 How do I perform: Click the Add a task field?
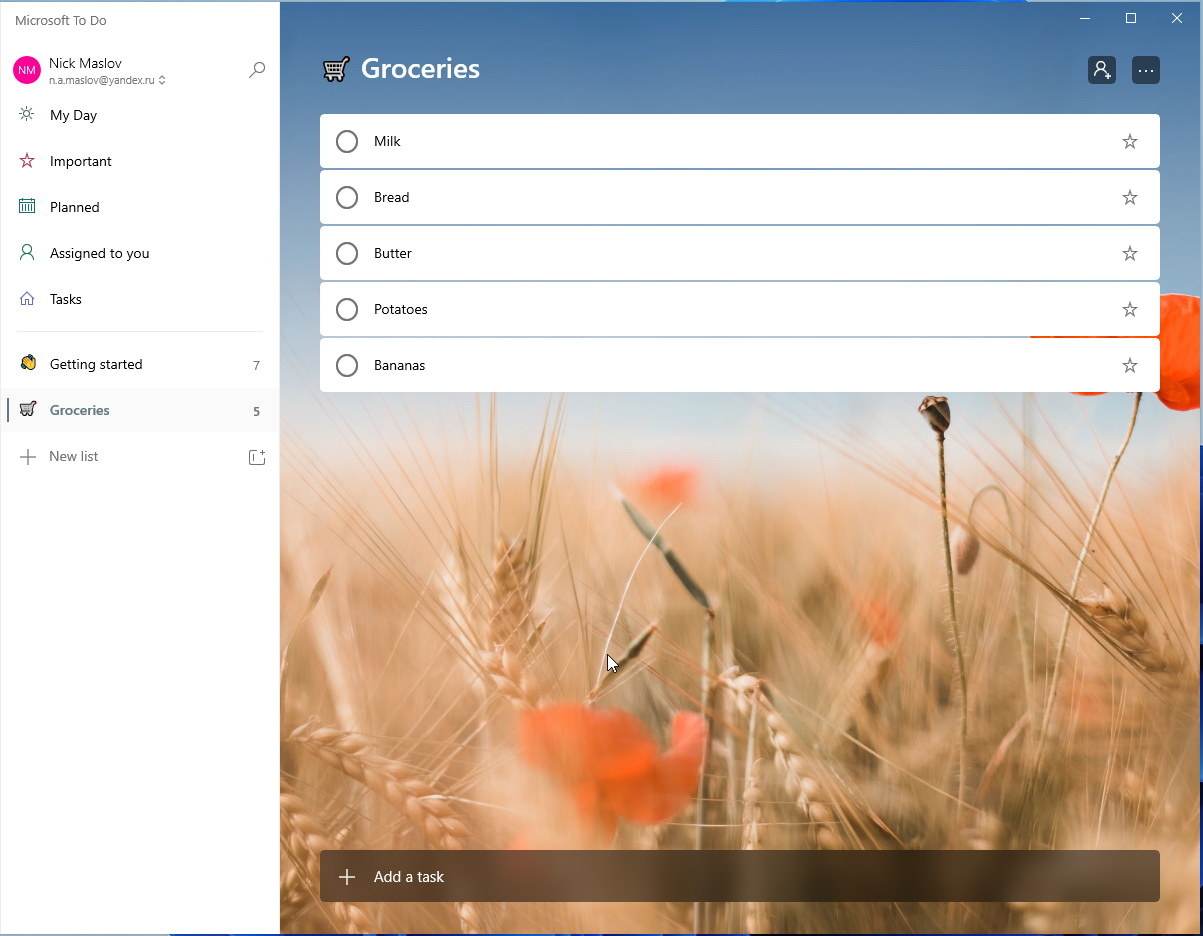click(740, 876)
